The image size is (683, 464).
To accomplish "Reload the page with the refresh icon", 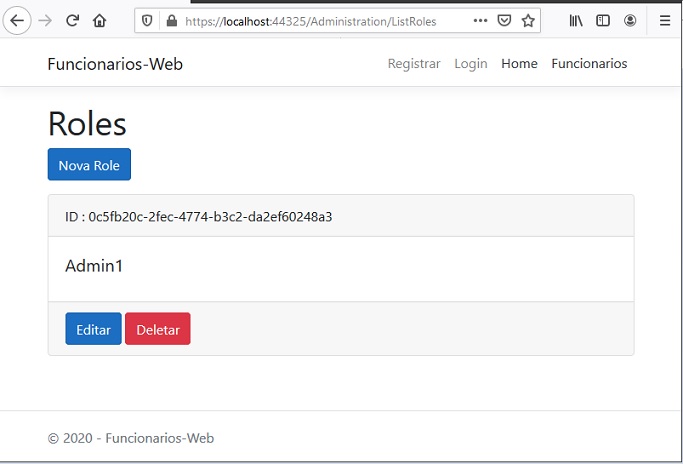I will [x=72, y=20].
